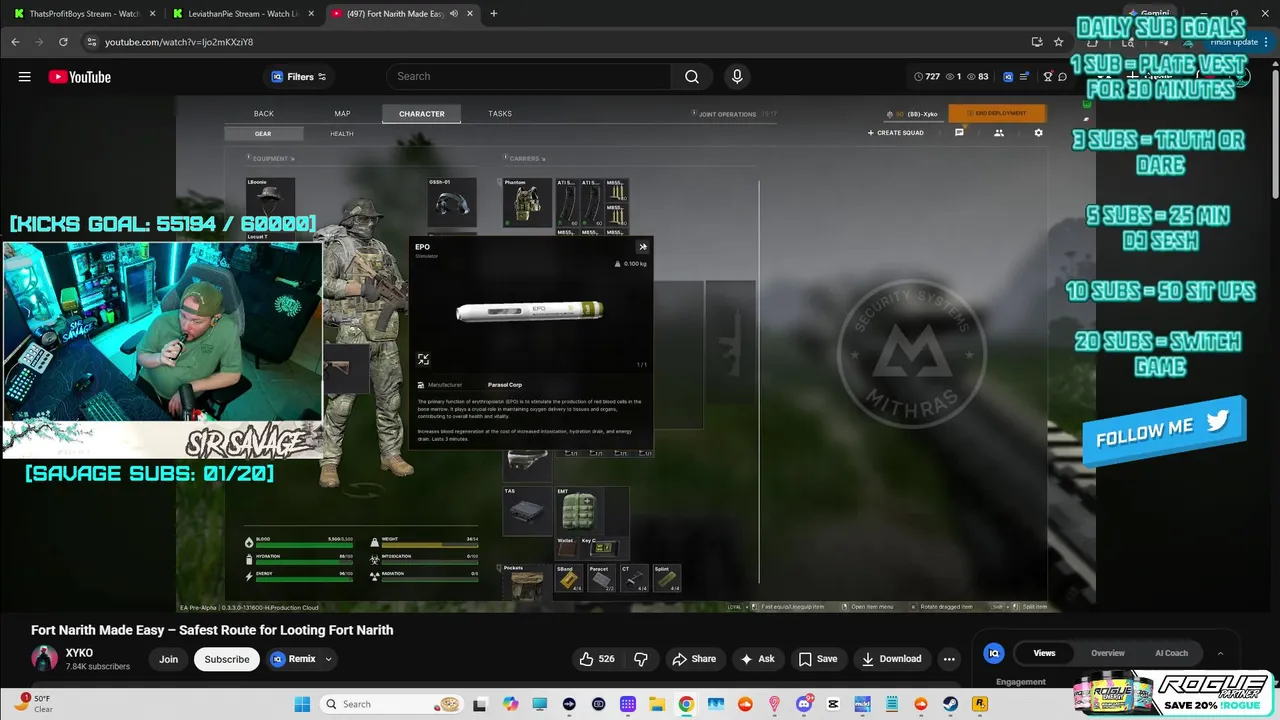The height and width of the screenshot is (720, 1280).
Task: Select the SBand pocket item
Action: tap(568, 578)
